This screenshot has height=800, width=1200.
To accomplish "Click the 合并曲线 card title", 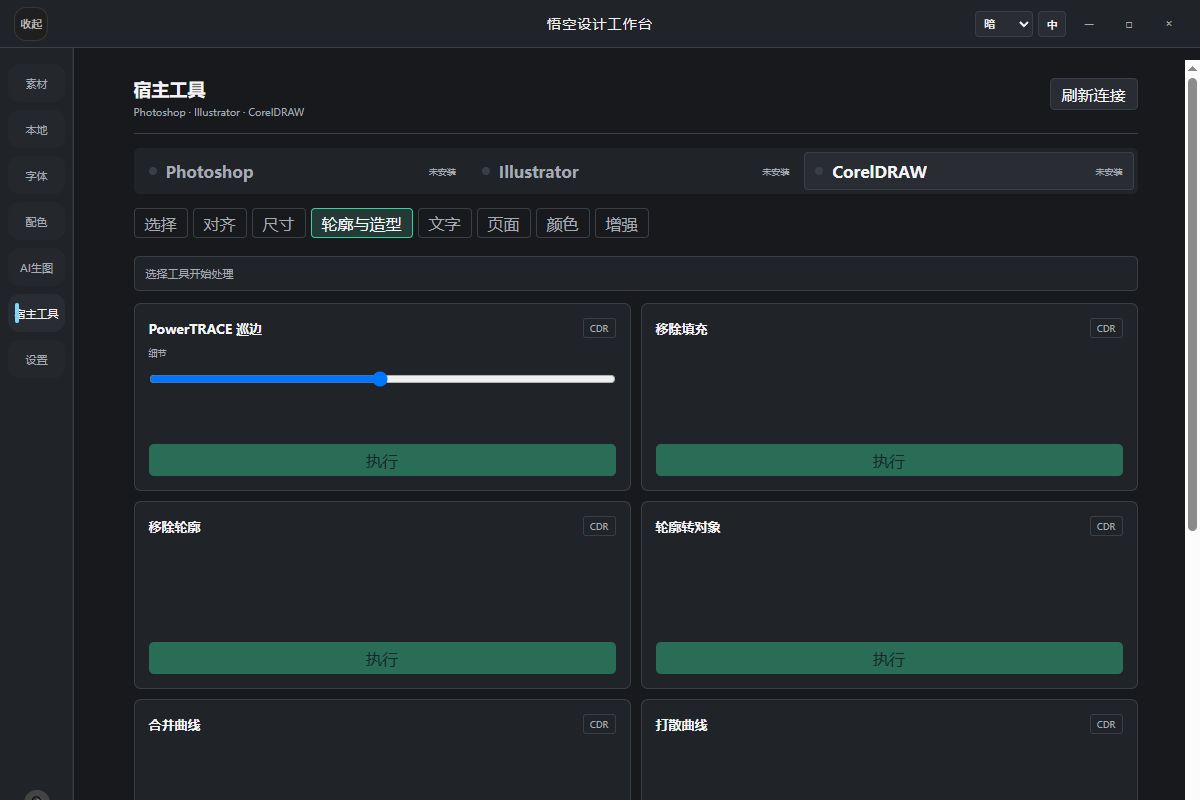I will tap(175, 725).
